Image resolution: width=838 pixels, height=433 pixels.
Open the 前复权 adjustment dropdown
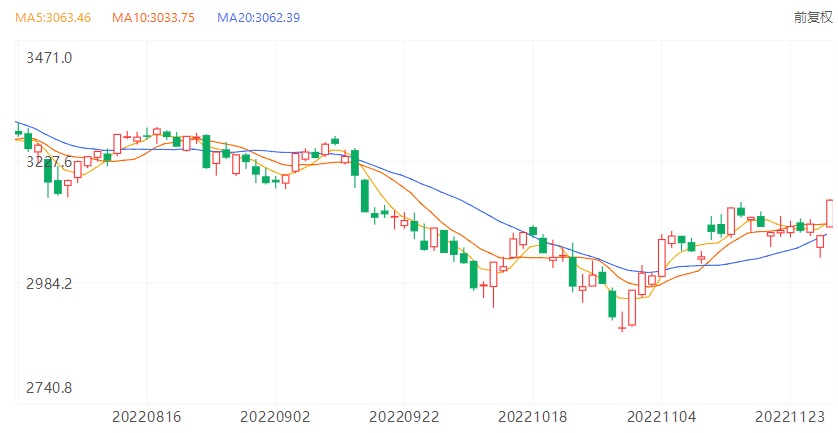(x=812, y=18)
